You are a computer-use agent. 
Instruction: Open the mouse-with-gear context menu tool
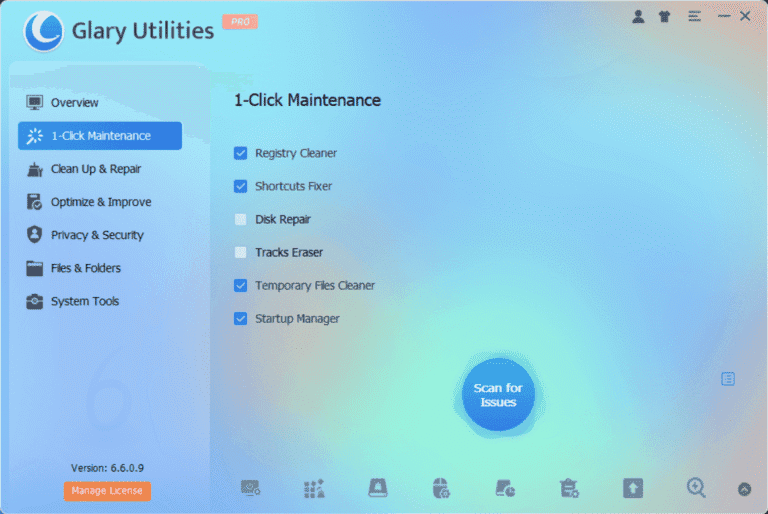click(x=441, y=489)
